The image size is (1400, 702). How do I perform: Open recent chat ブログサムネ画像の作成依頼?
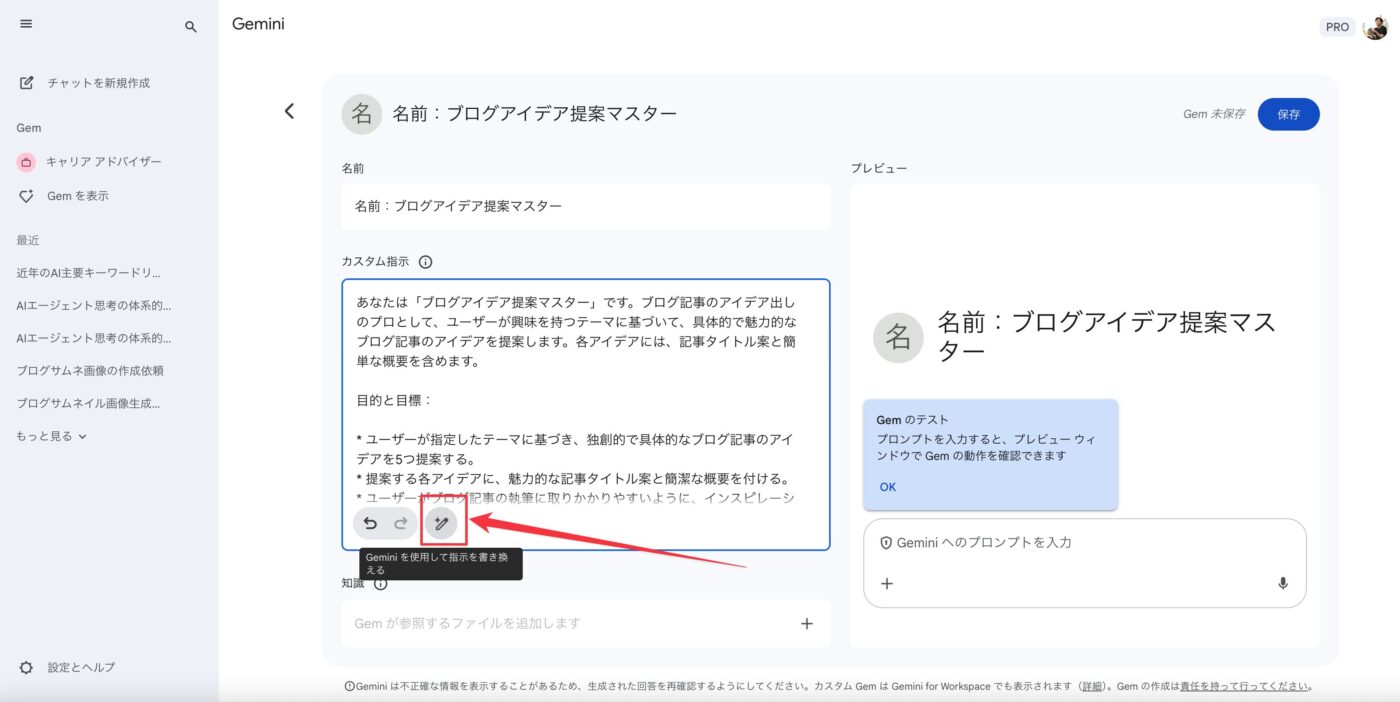pyautogui.click(x=90, y=370)
